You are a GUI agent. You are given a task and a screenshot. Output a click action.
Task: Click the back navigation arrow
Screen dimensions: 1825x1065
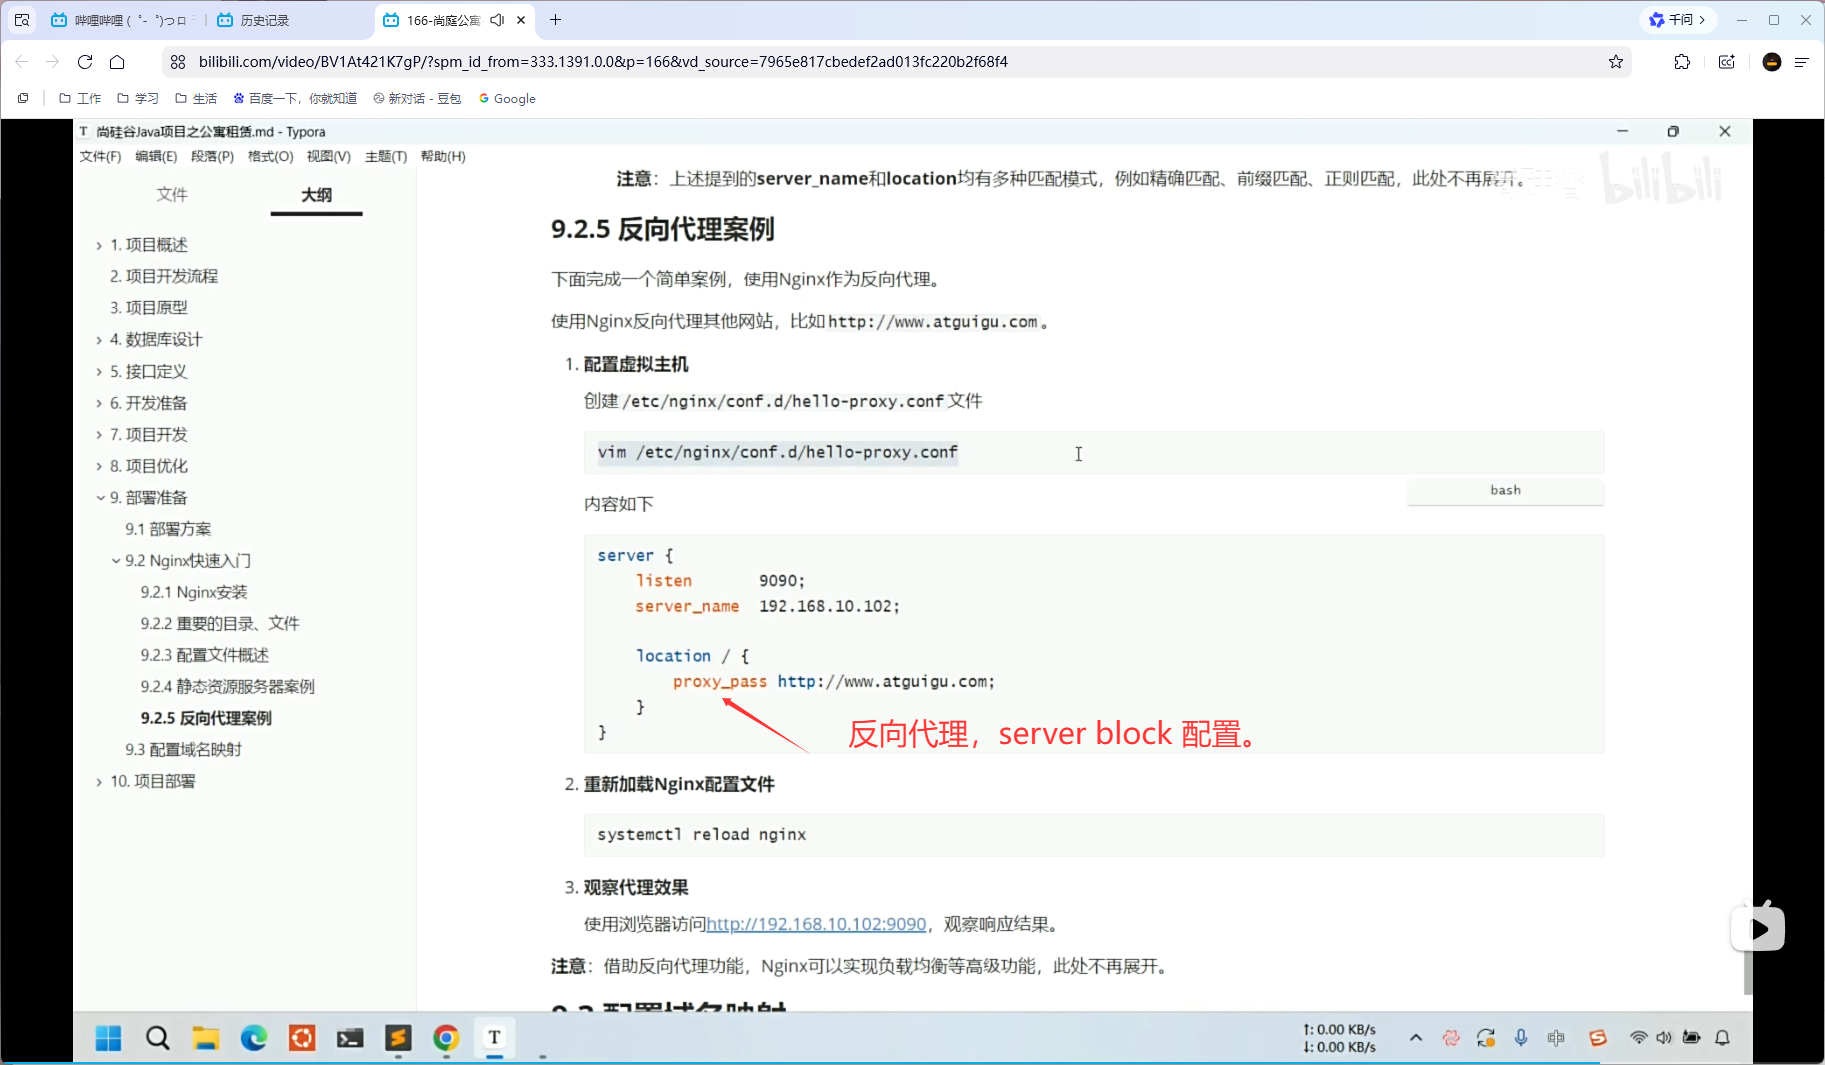tap(22, 62)
